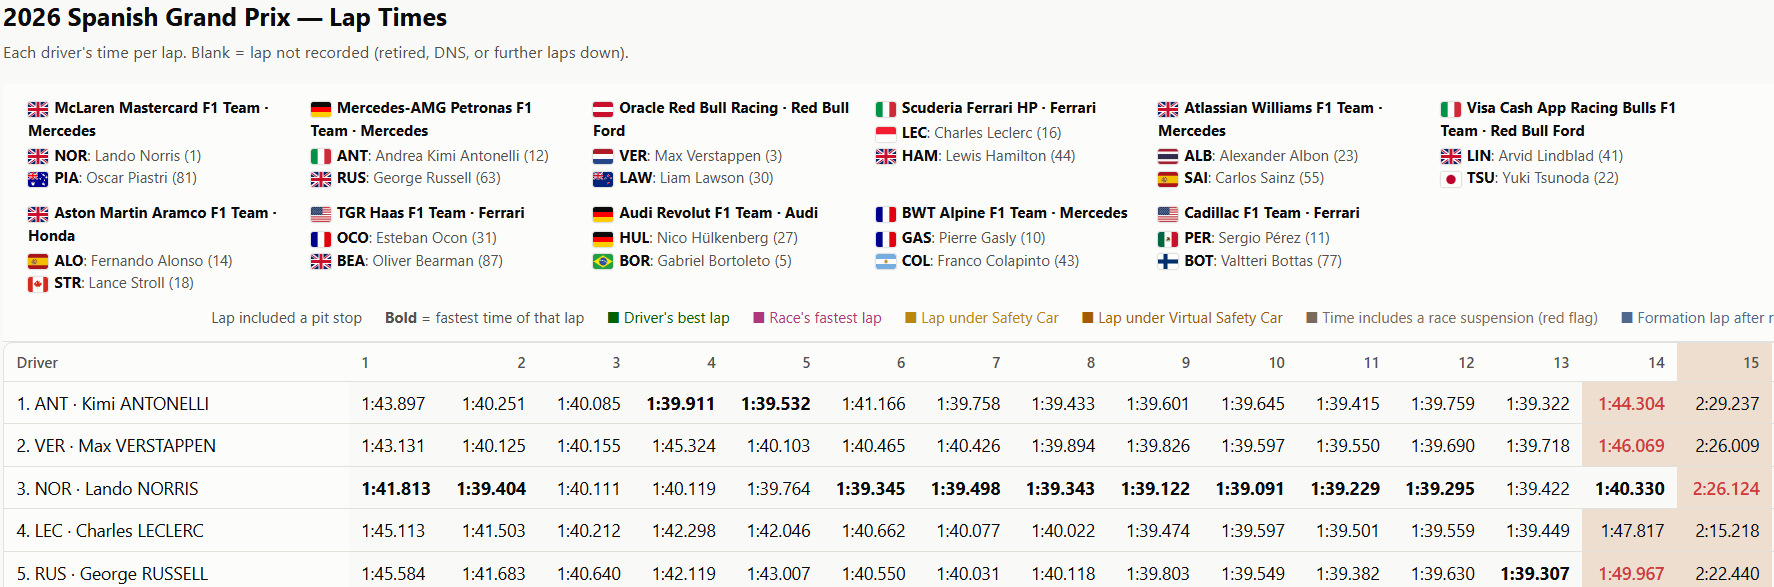Viewport: 1774px width, 587px height.
Task: Click the Japanese flag next to TSU Yuki Tsunoda
Action: coord(1451,179)
